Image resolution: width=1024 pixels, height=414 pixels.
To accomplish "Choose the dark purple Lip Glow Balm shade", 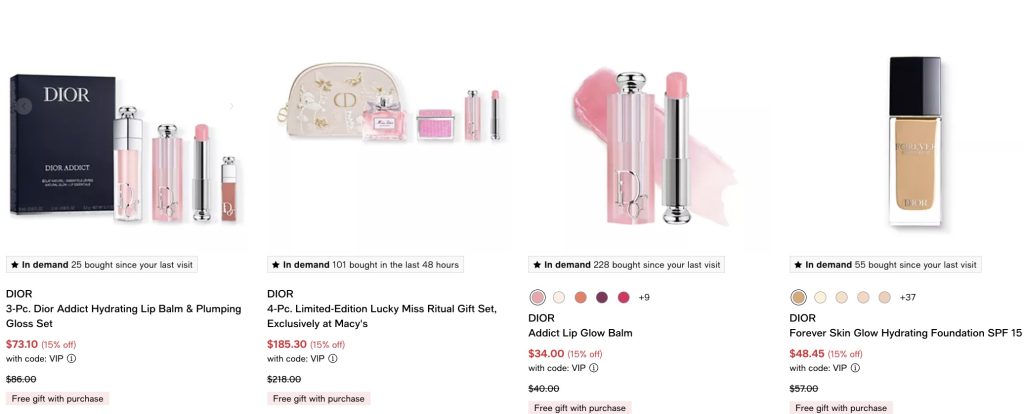I will (x=602, y=297).
